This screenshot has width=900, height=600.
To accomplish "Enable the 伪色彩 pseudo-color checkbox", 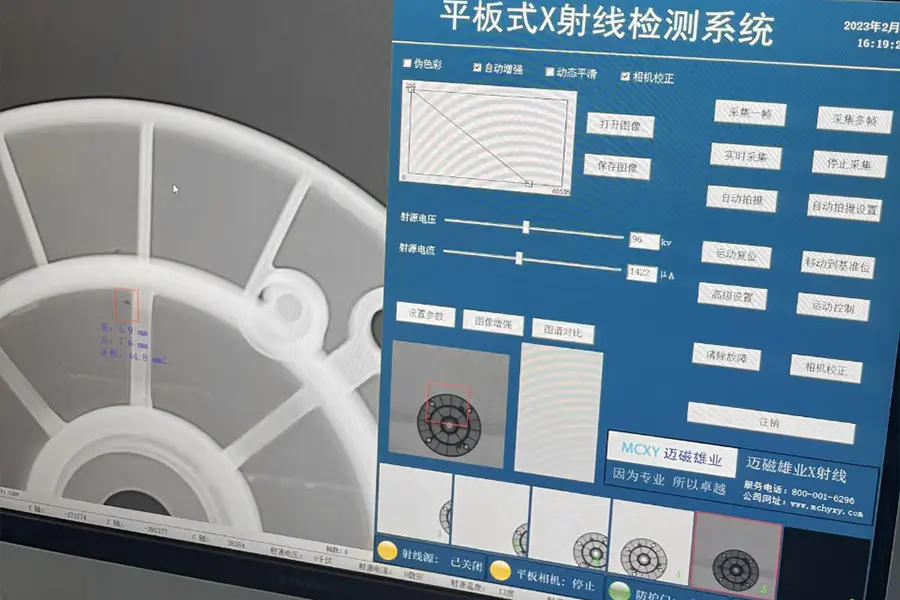I will [x=407, y=63].
